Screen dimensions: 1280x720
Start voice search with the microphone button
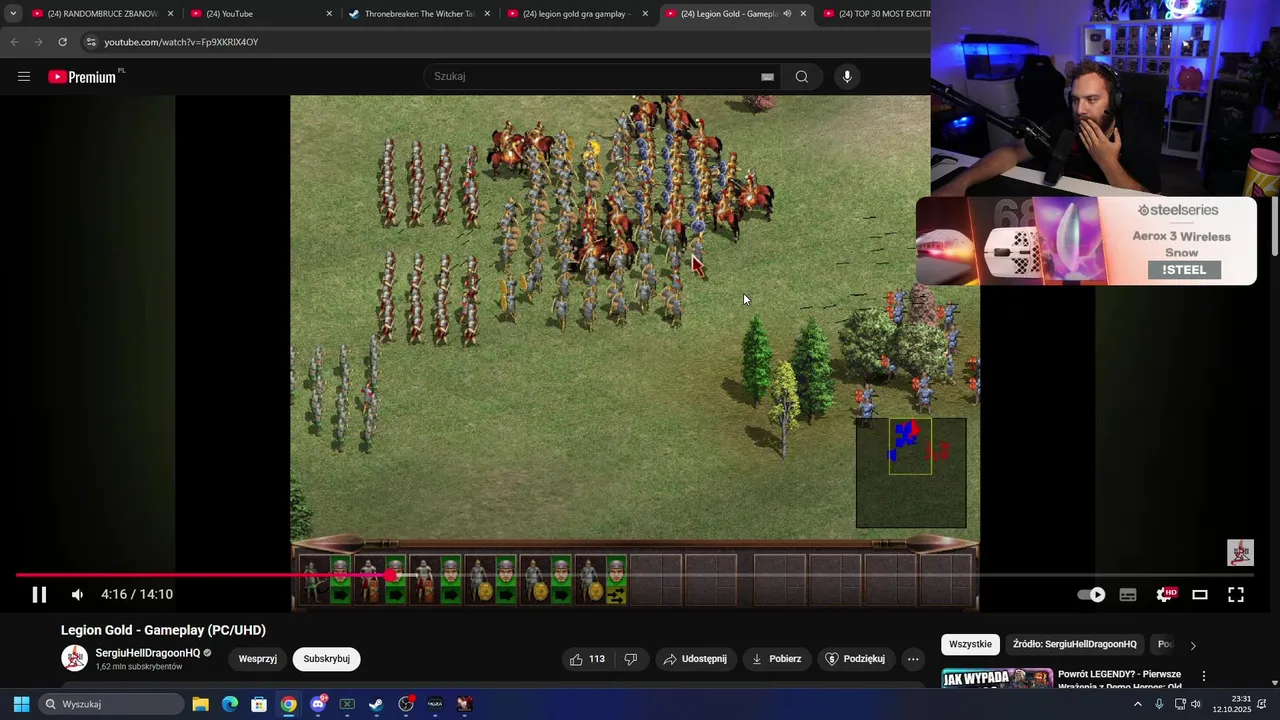pyautogui.click(x=847, y=77)
